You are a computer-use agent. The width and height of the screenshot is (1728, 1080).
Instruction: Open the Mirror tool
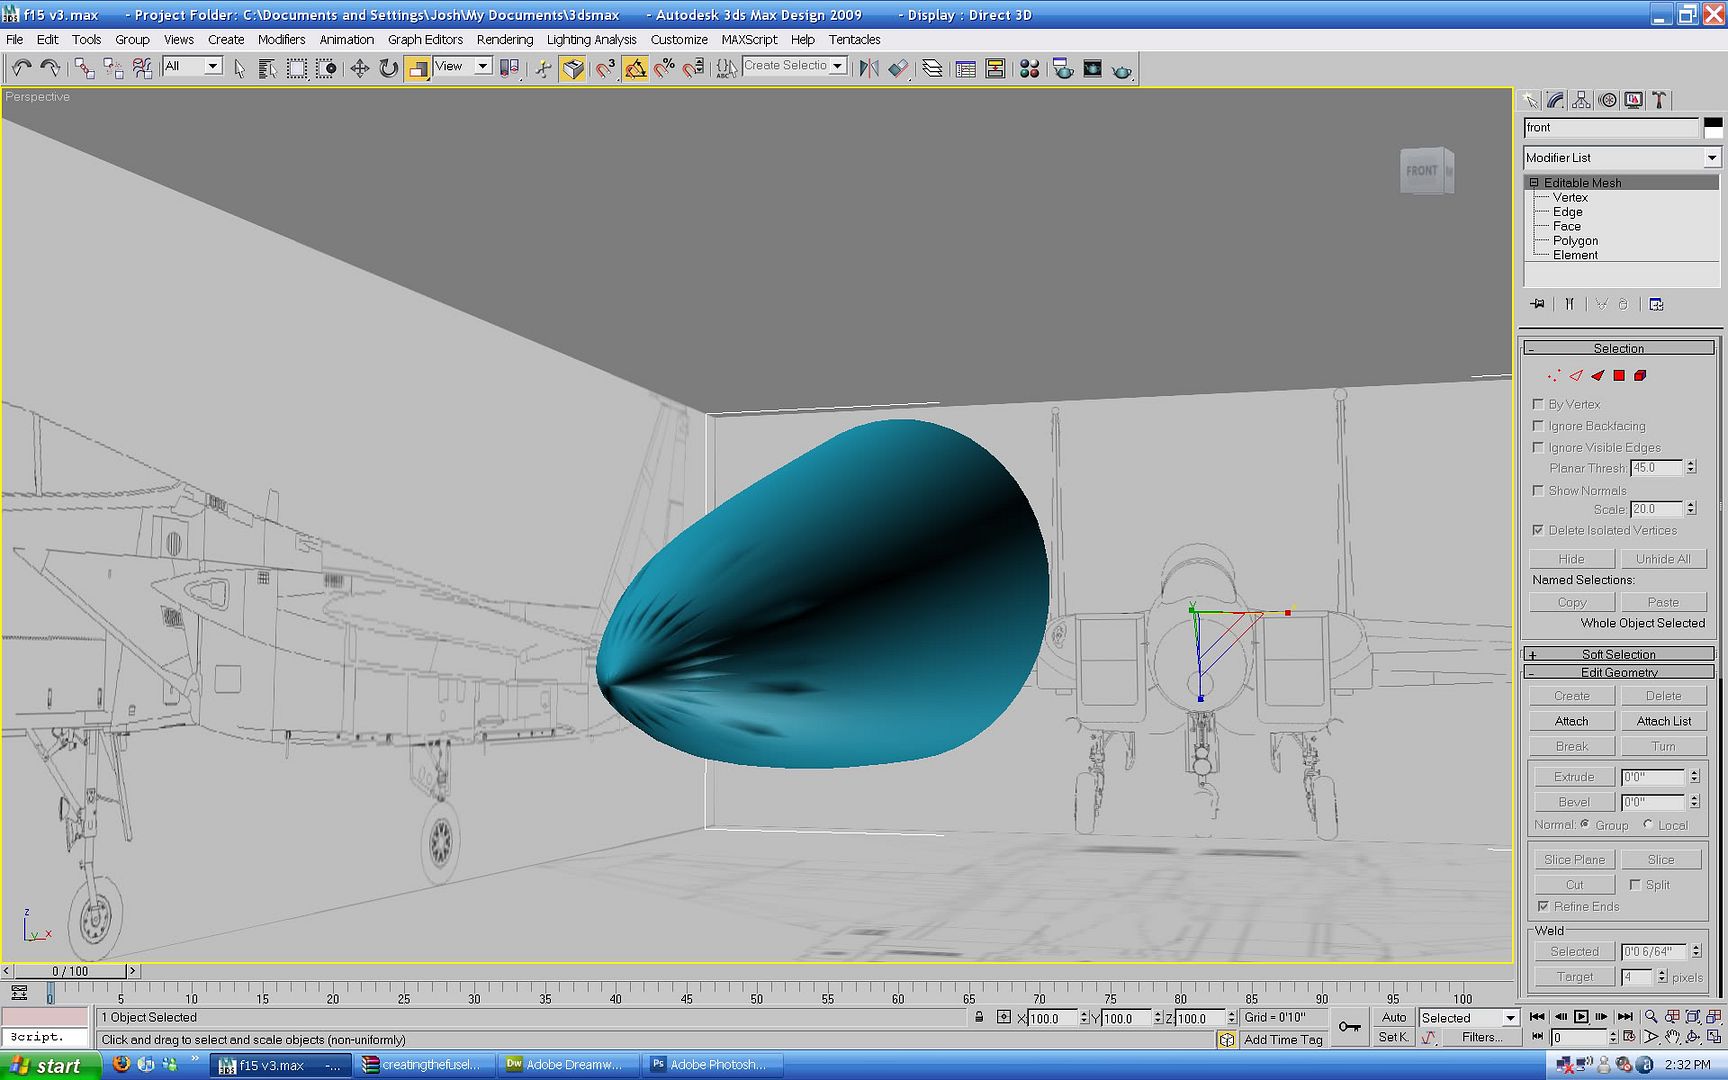tap(868, 69)
